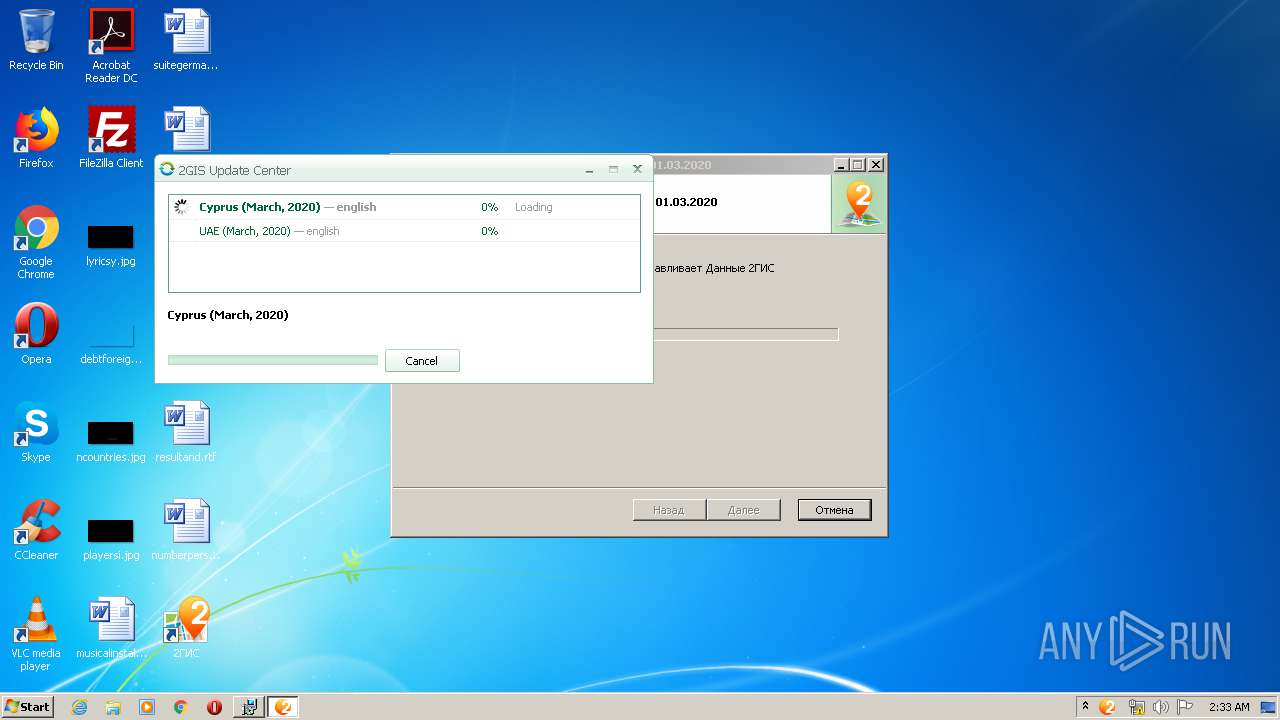The height and width of the screenshot is (720, 1280).
Task: Click the 2GIS system tray icon
Action: tap(1107, 707)
